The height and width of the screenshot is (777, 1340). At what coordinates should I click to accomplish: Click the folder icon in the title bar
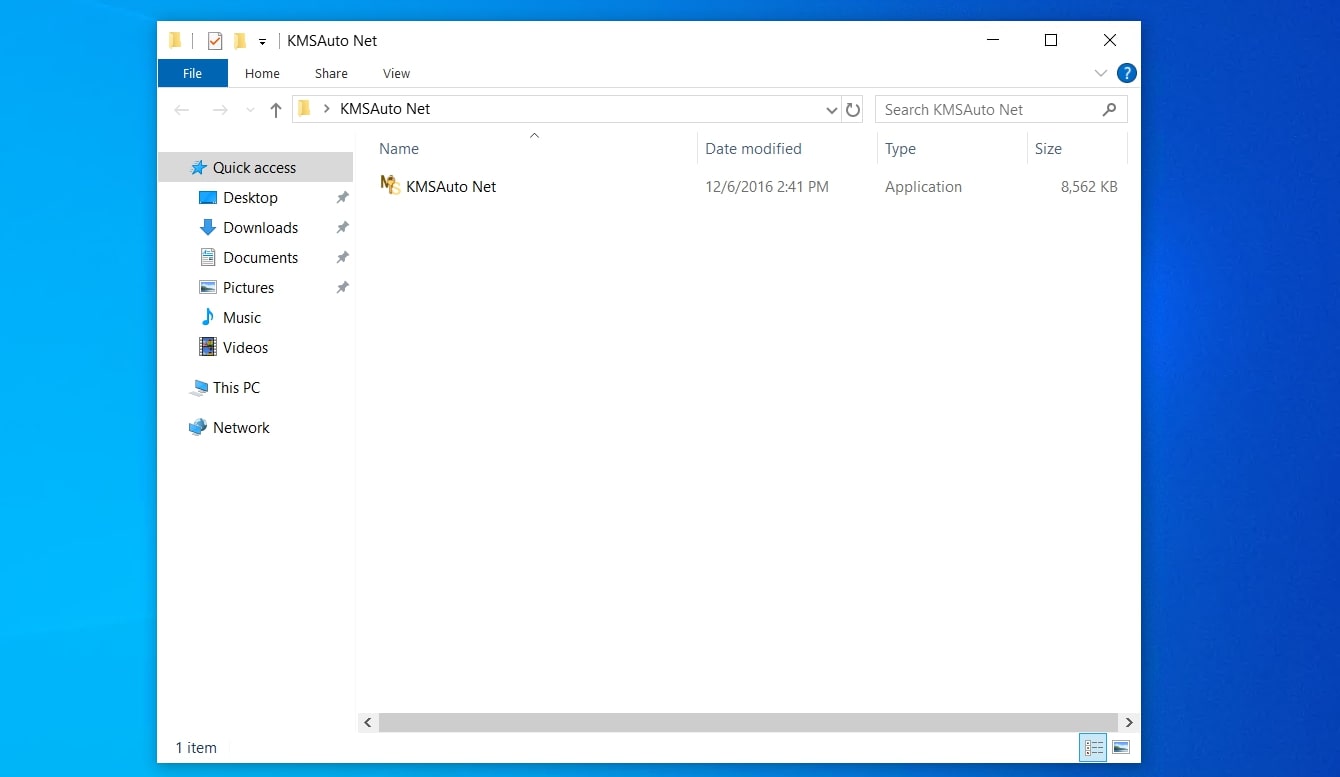pyautogui.click(x=175, y=41)
